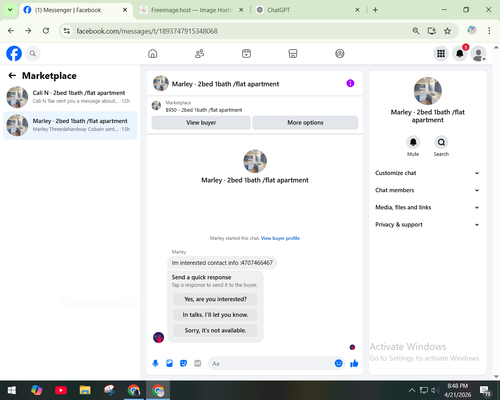Choose a sticker icon in composer
Viewport: 500px width, 400px height.
tap(183, 363)
